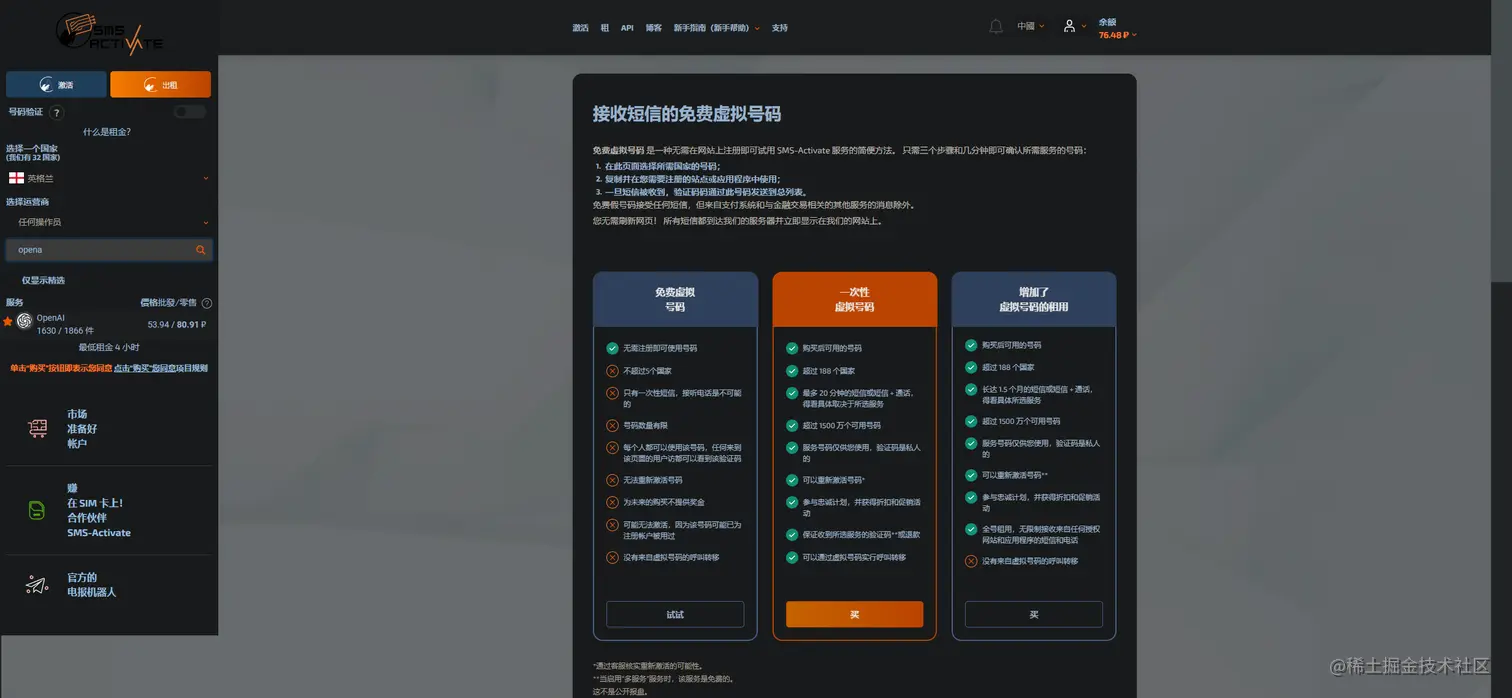Open API in the top navigation
The image size is (1512, 698).
click(x=627, y=28)
